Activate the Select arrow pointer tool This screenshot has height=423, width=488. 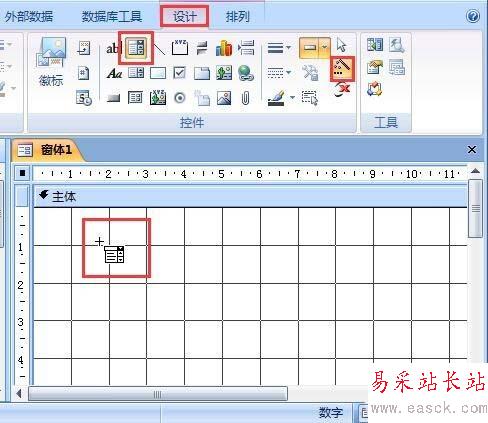341,45
